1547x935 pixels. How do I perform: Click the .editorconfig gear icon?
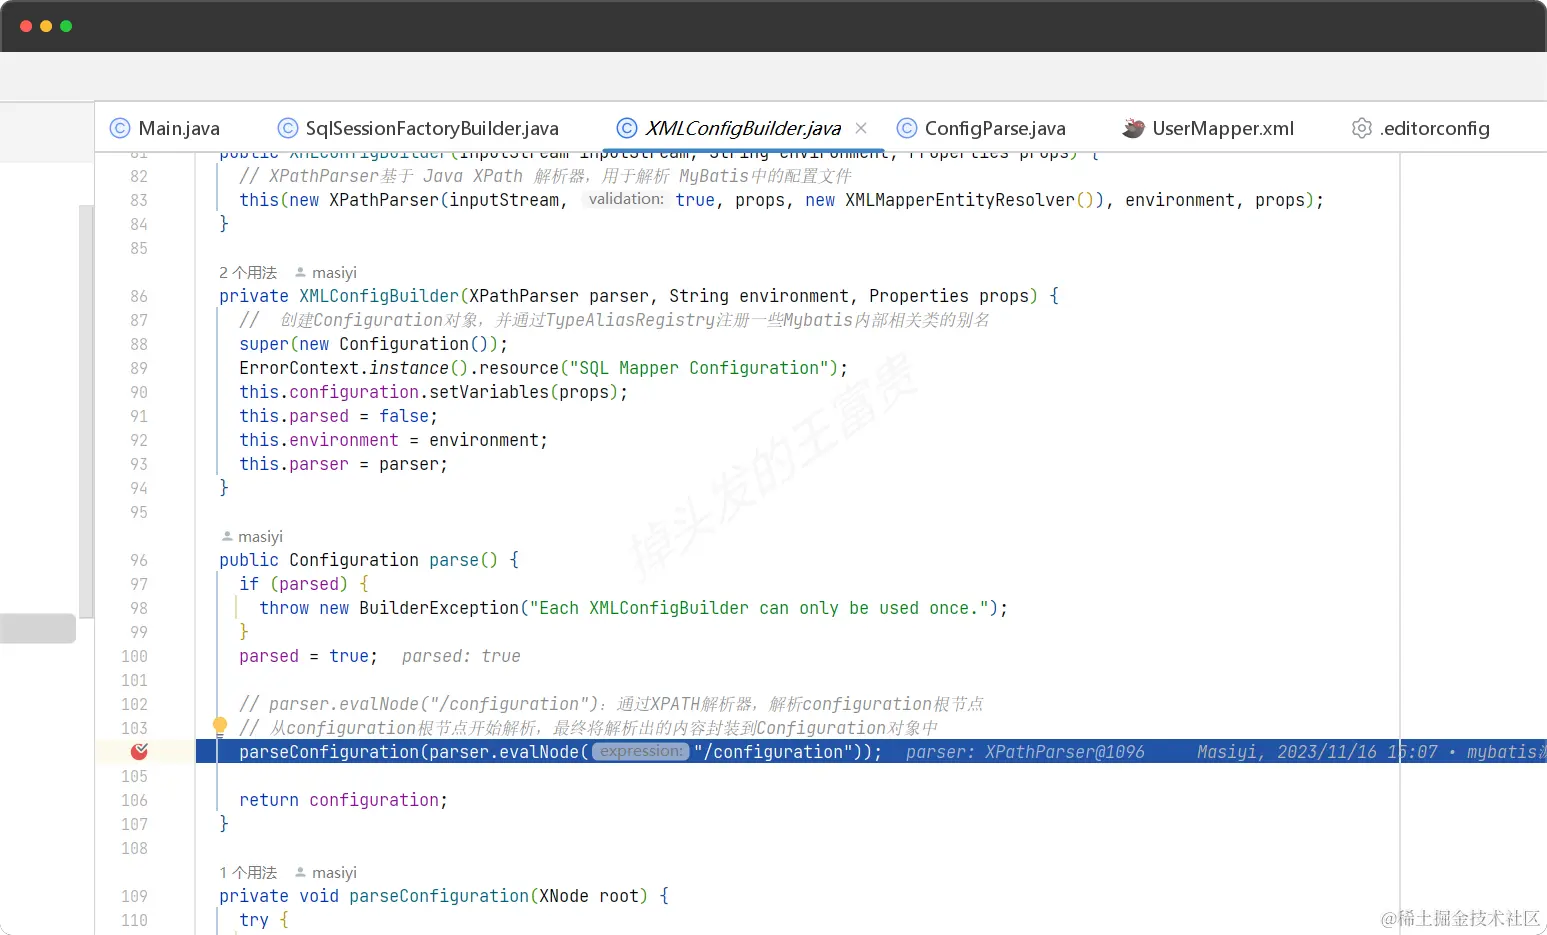click(1362, 128)
